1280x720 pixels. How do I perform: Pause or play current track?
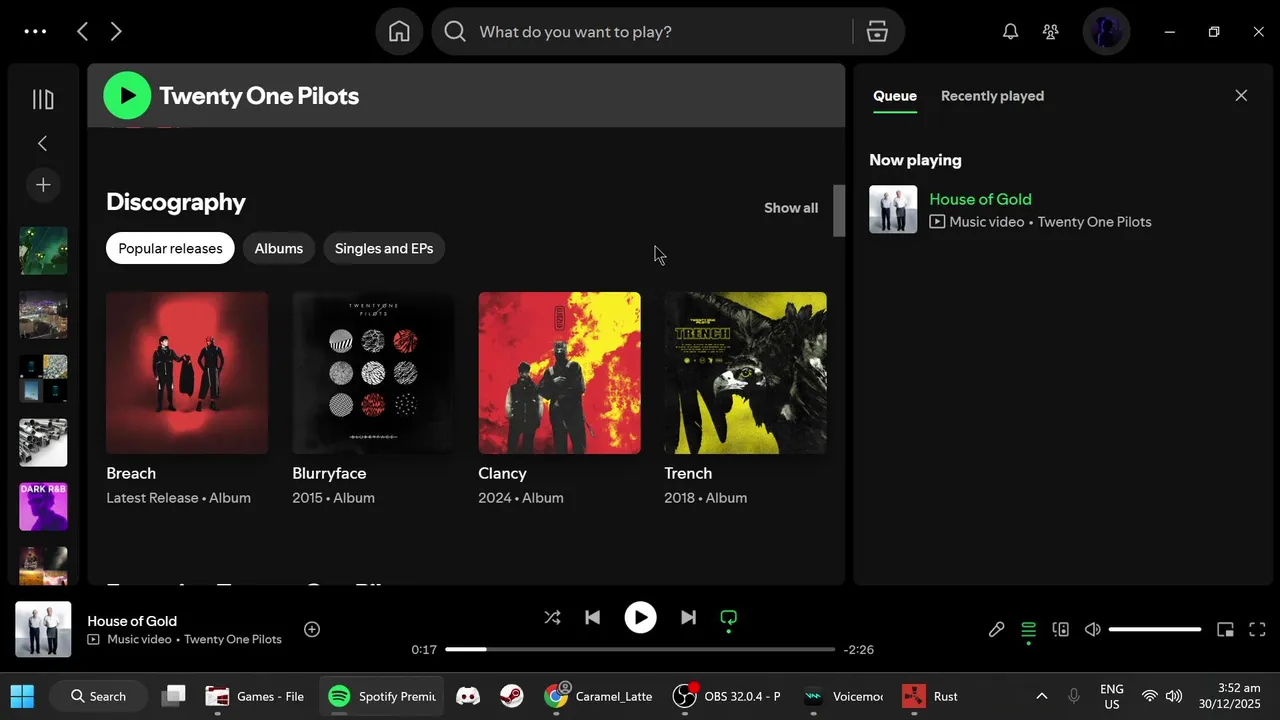point(640,618)
